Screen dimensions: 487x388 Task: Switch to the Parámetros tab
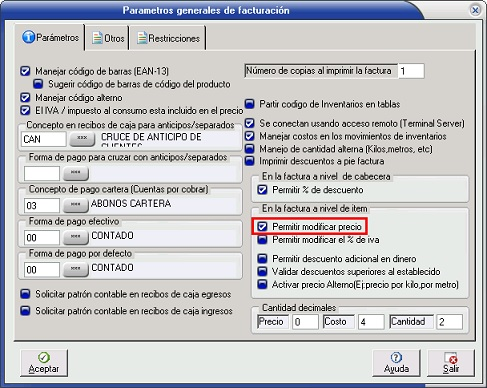(51, 37)
